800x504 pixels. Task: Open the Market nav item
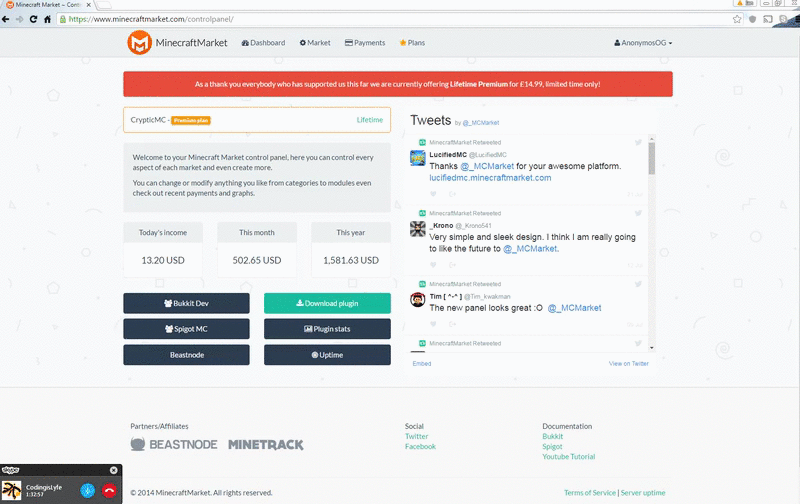(315, 43)
